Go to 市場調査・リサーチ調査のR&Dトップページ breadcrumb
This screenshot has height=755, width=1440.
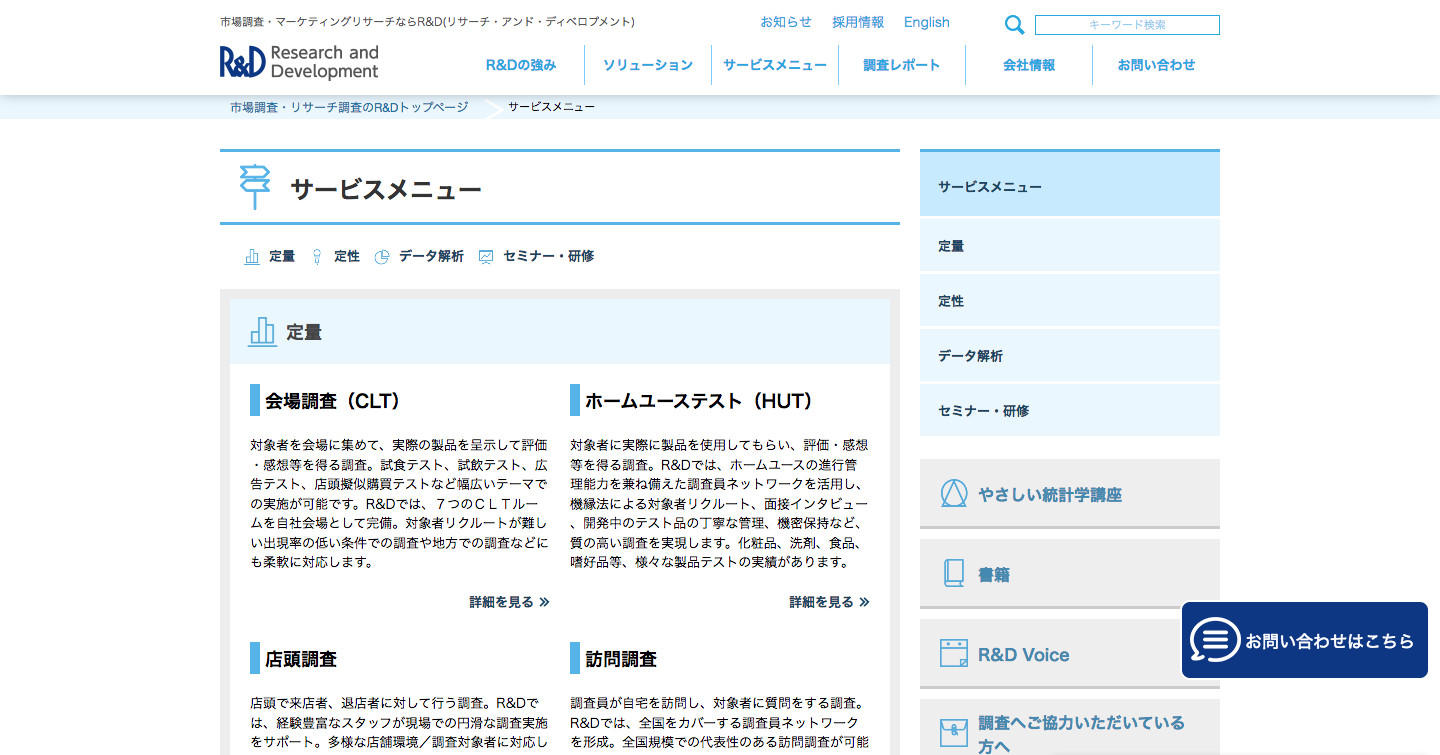(349, 107)
